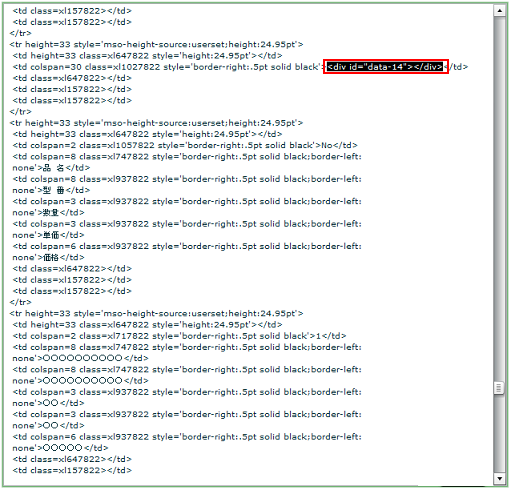Click the five-circle ○○○○○ placeholder text
Screen dimensions: 511x490
[x=63, y=448]
